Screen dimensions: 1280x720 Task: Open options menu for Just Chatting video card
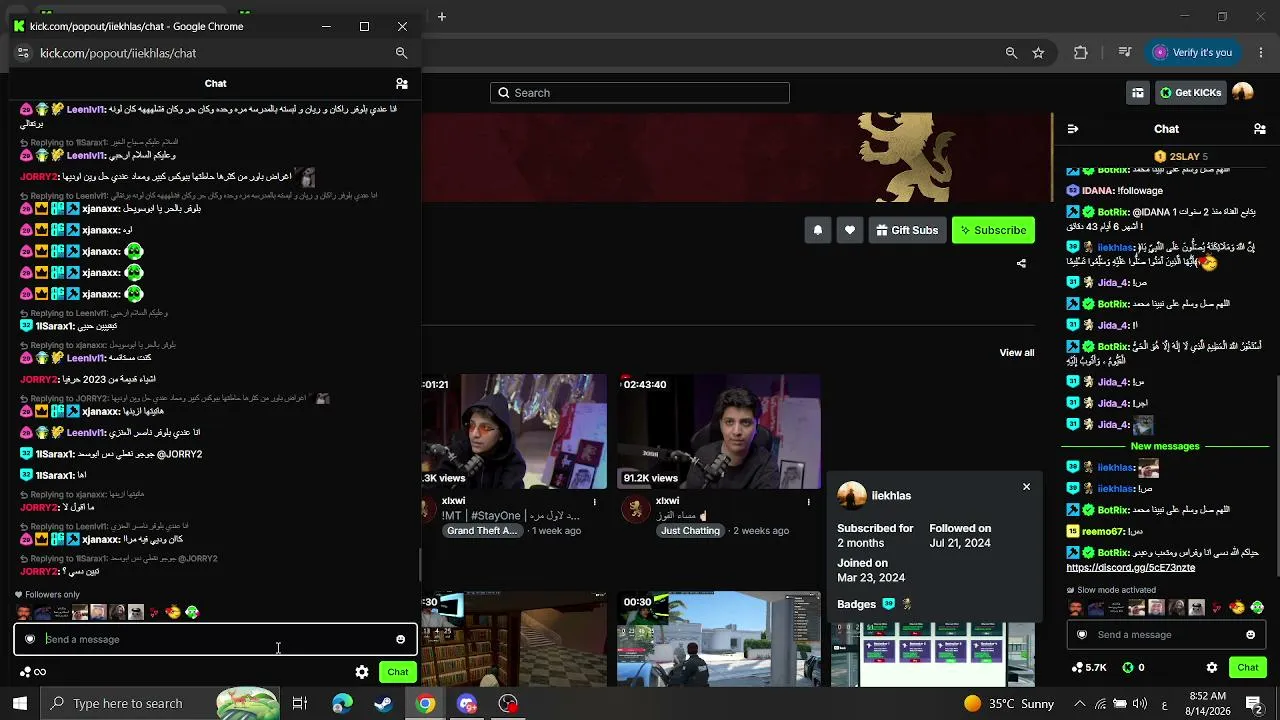click(x=808, y=502)
